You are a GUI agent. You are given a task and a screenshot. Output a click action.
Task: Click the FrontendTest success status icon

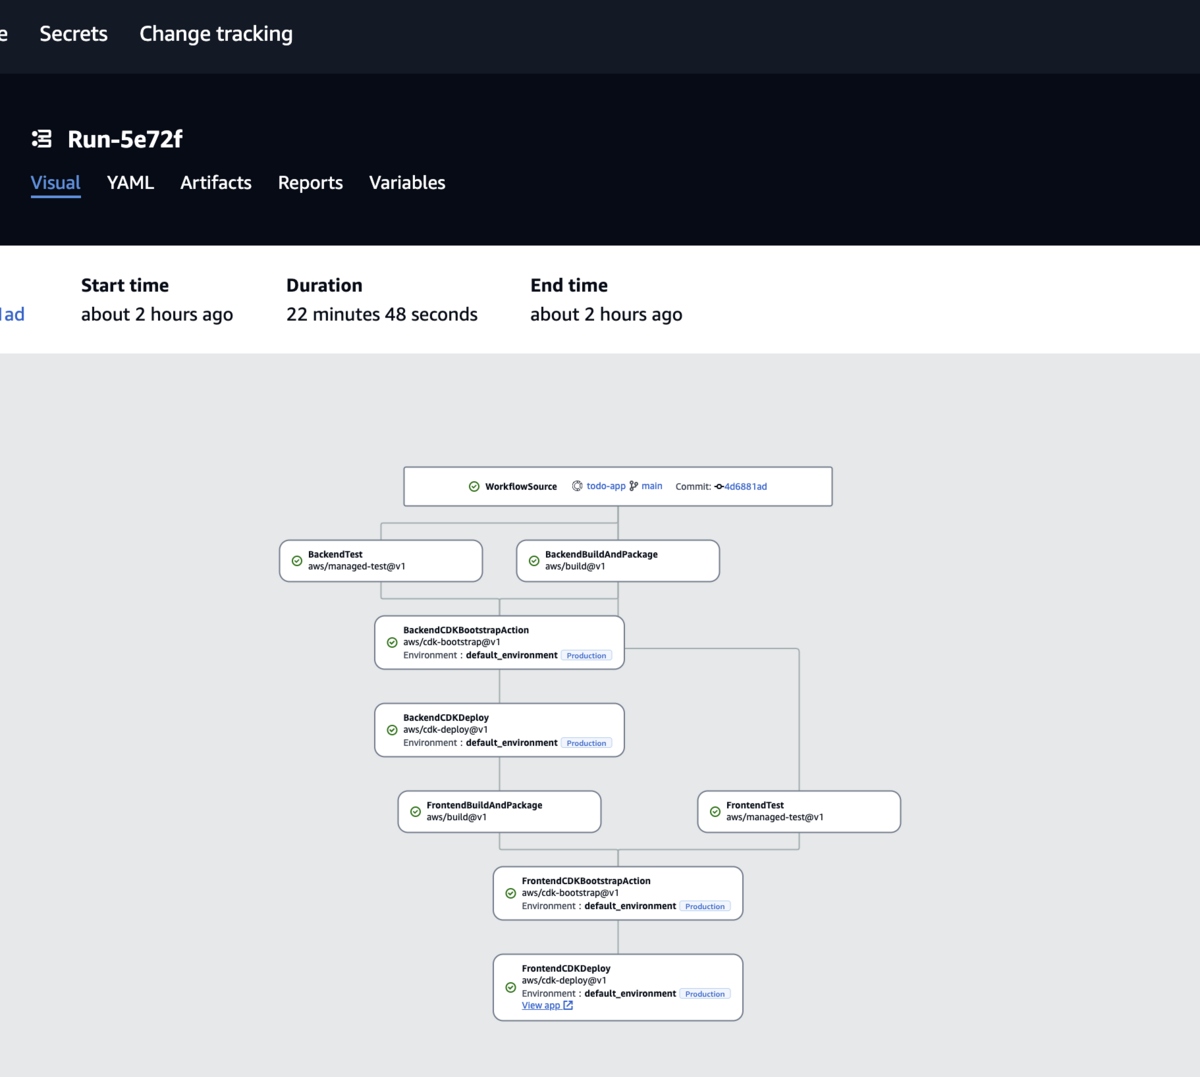715,812
